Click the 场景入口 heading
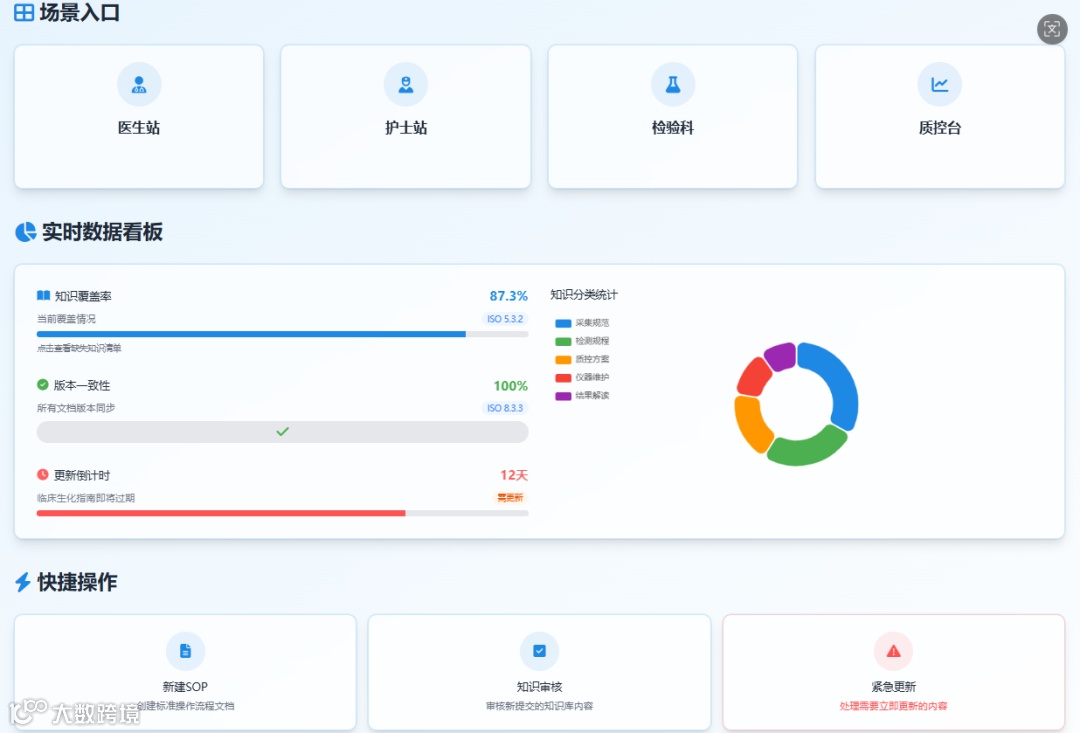The image size is (1080, 733). (80, 12)
